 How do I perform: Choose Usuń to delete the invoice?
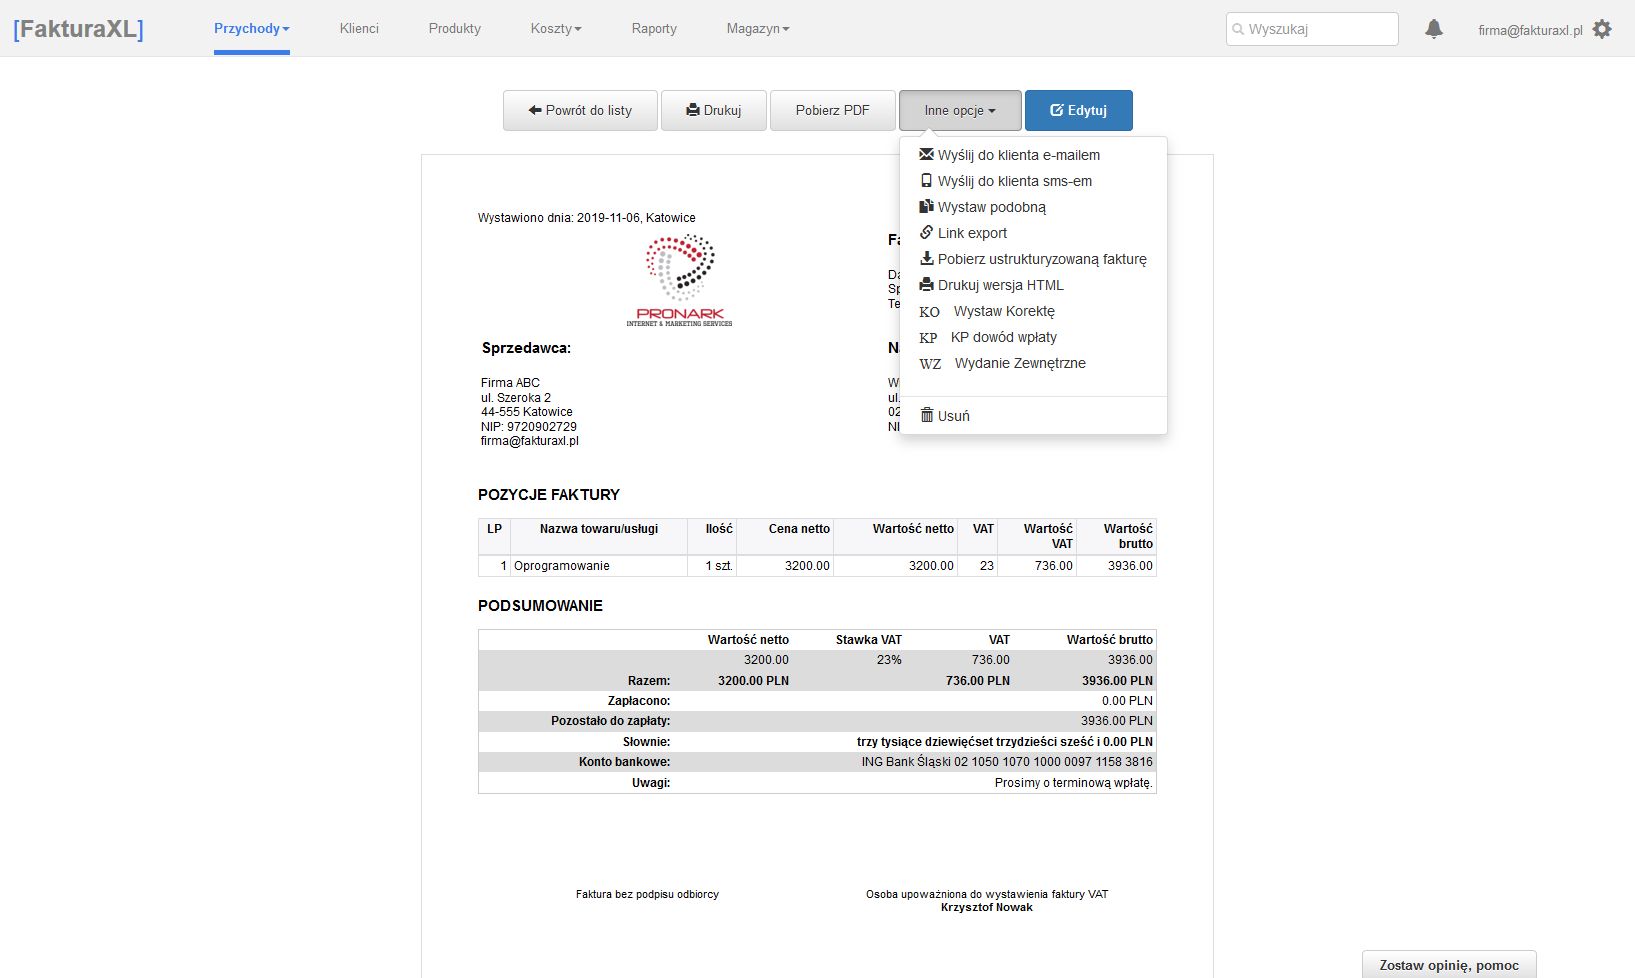click(x=1033, y=416)
